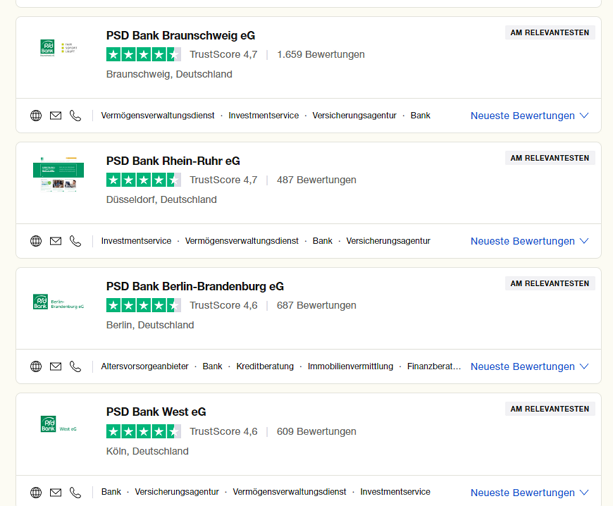Click 'Vermögensverwaltungsdienst' tag on Rhein-Ruhr card
This screenshot has width=613, height=506.
click(242, 241)
